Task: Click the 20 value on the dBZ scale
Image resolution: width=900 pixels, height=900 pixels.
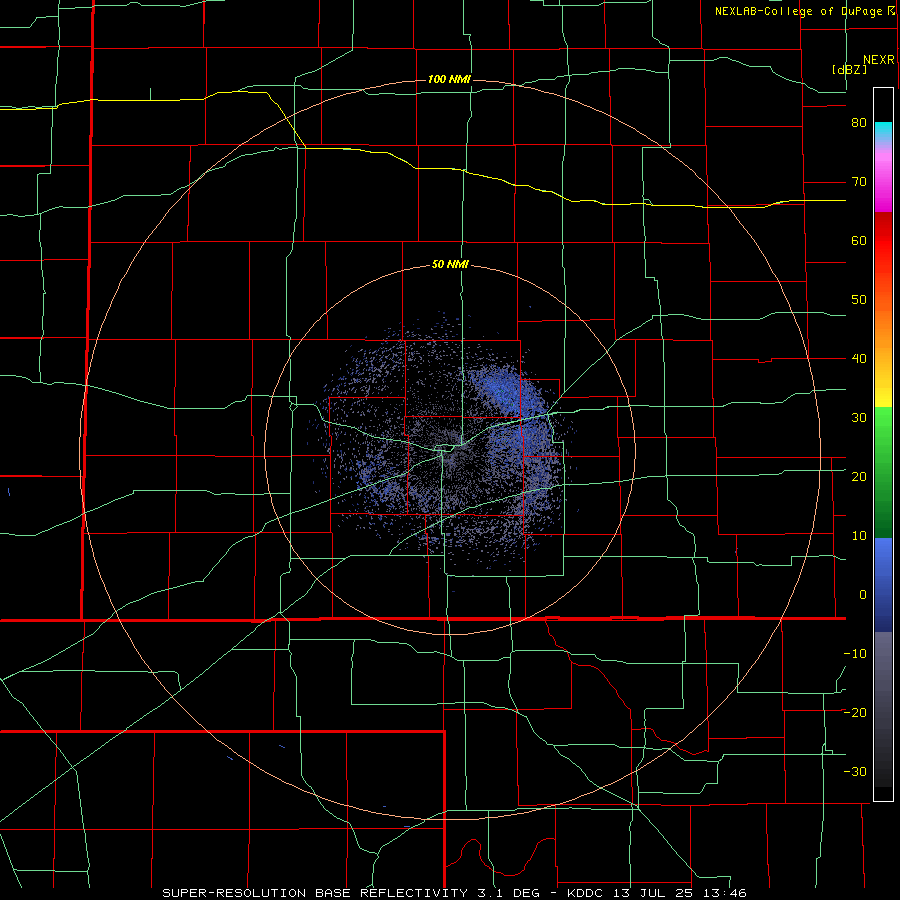Action: tap(859, 476)
